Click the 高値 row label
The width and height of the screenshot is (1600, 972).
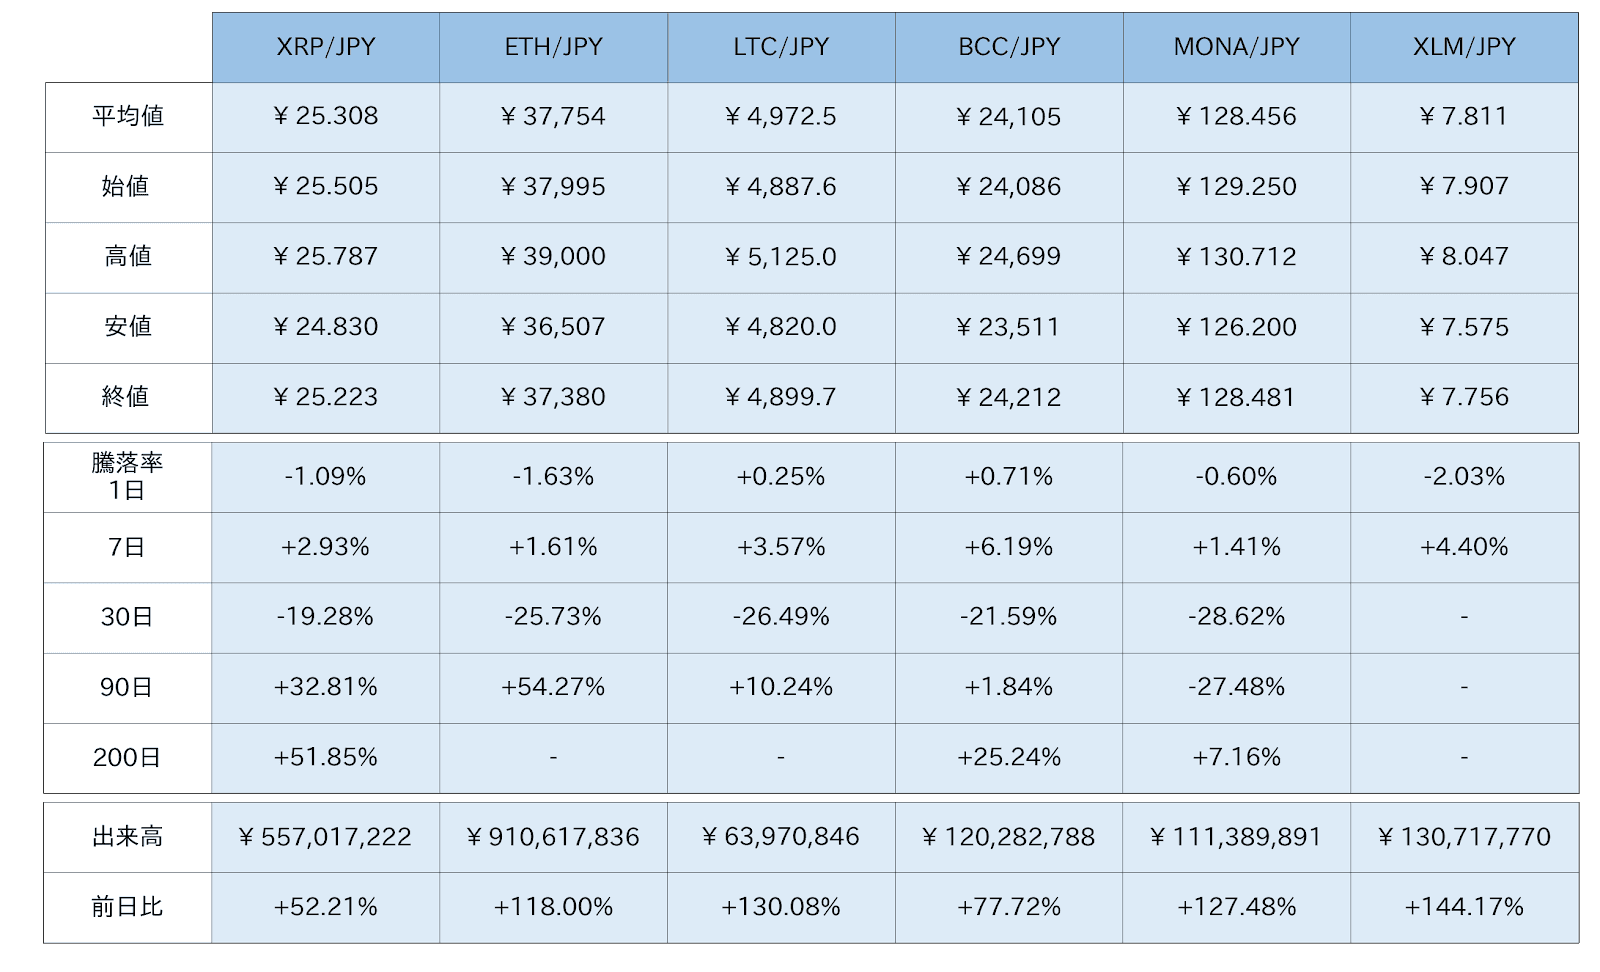(x=128, y=257)
